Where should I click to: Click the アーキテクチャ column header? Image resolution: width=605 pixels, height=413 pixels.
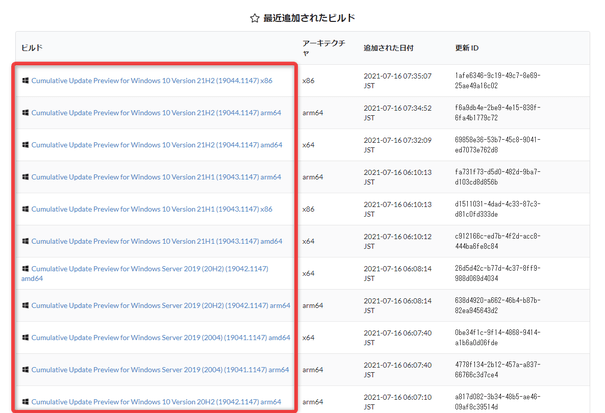pos(323,48)
